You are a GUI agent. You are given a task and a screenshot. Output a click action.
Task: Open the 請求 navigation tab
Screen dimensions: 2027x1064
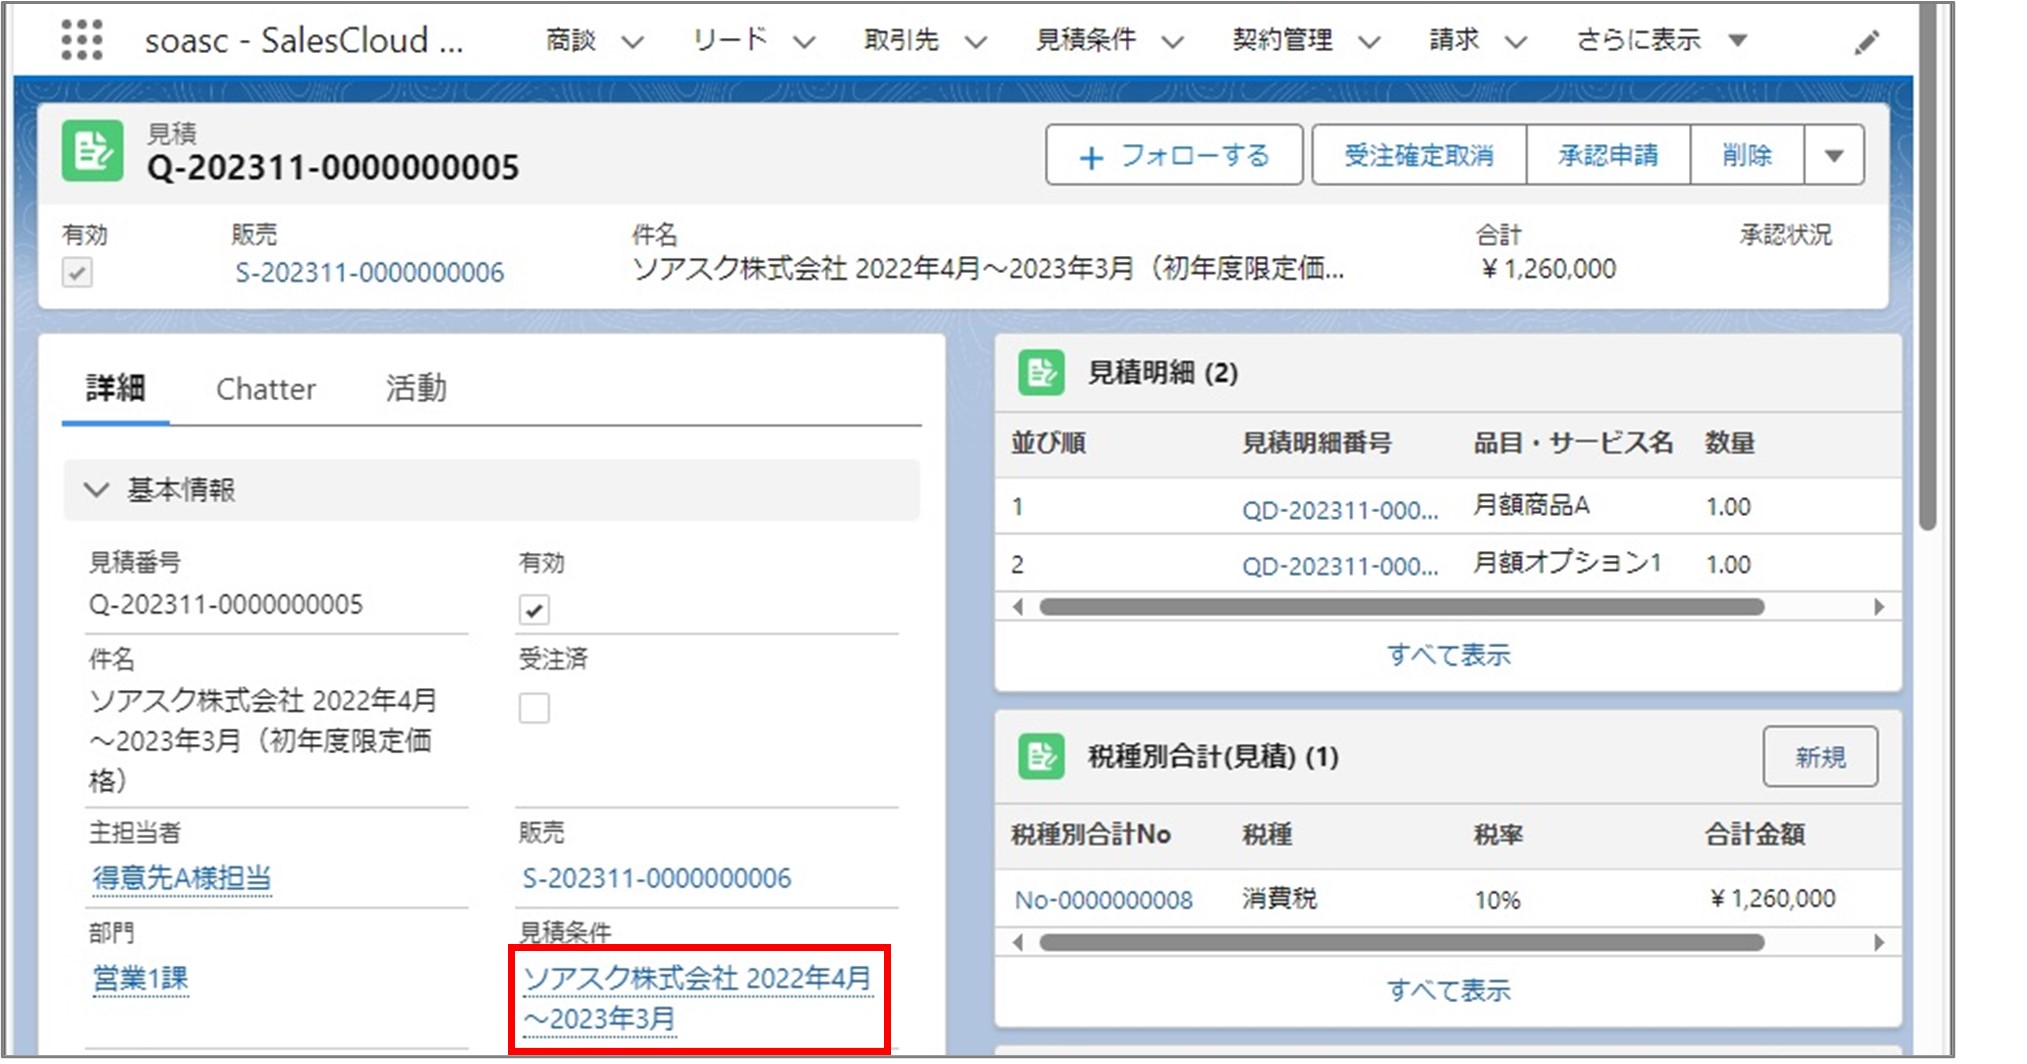pyautogui.click(x=1454, y=40)
